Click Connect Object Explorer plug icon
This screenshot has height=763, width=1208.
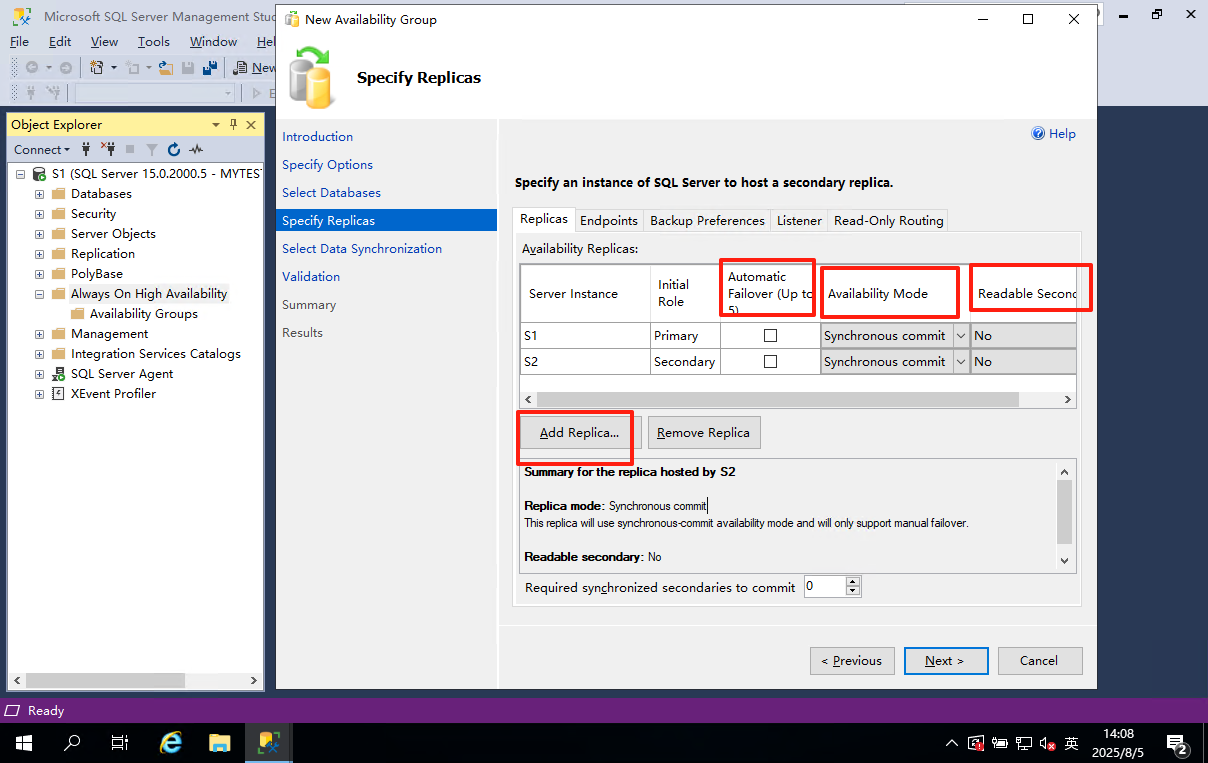[x=86, y=149]
